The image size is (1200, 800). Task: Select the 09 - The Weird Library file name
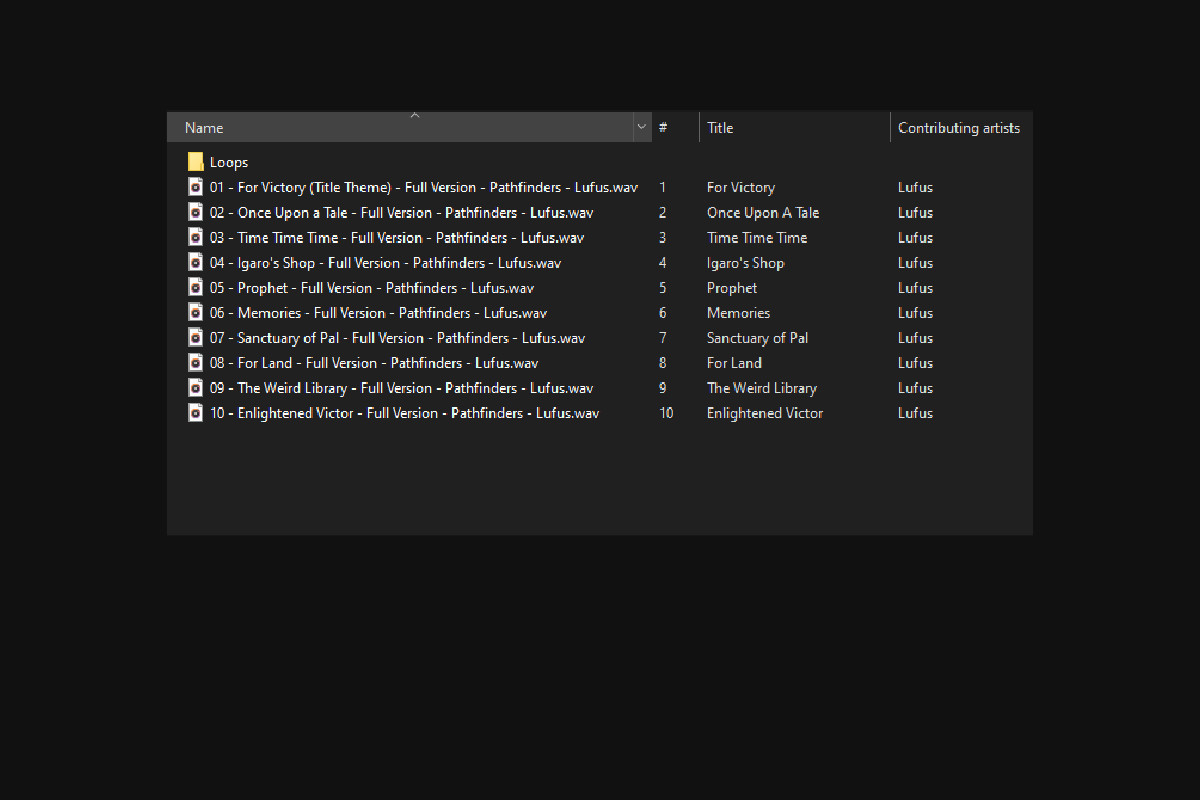[401, 388]
